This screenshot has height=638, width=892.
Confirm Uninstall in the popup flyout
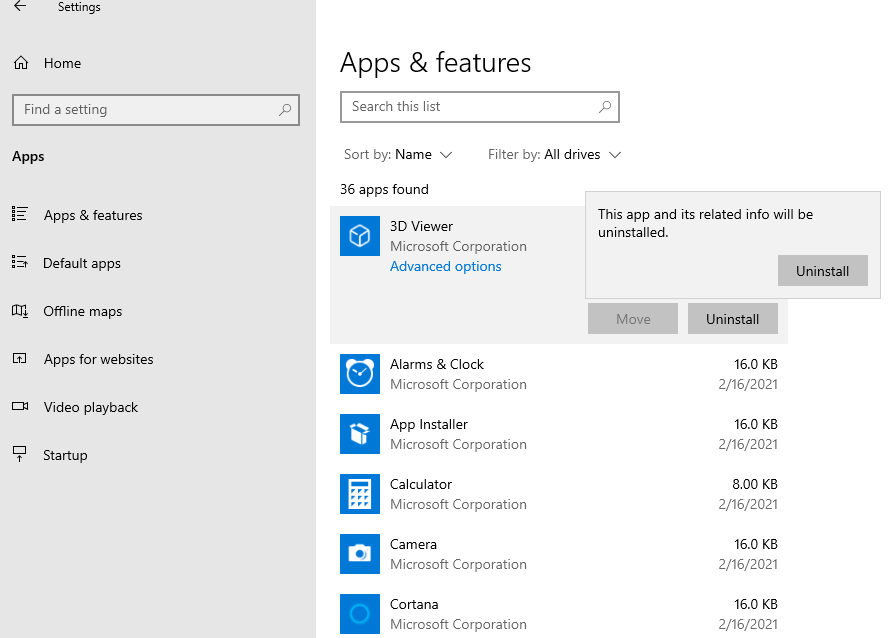point(823,271)
